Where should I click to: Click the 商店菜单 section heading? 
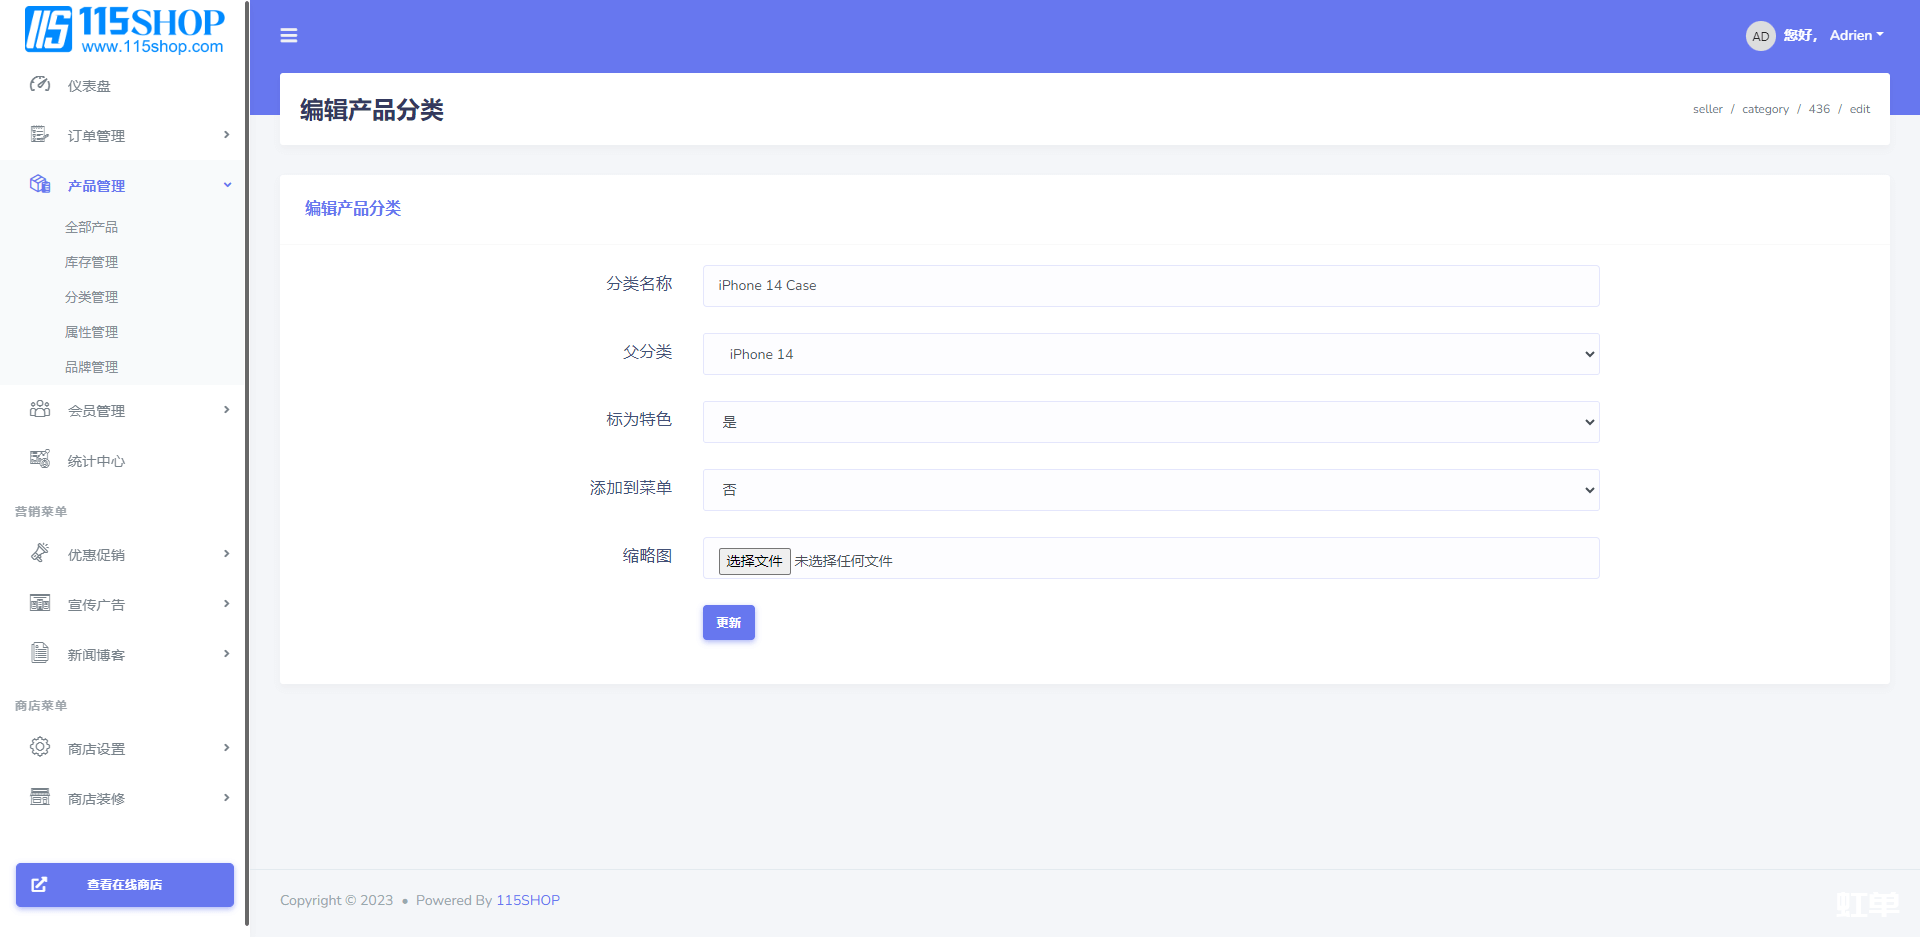41,705
